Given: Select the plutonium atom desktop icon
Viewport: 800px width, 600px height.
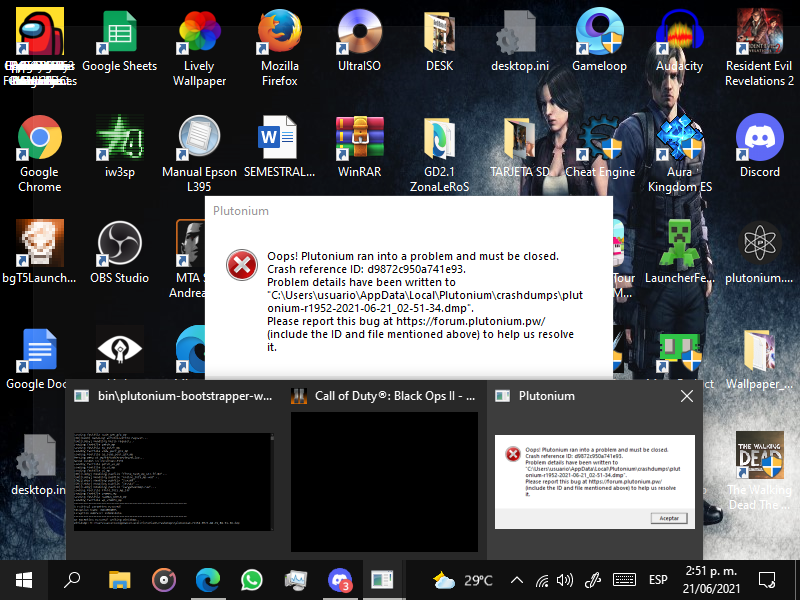Looking at the screenshot, I should (x=759, y=252).
